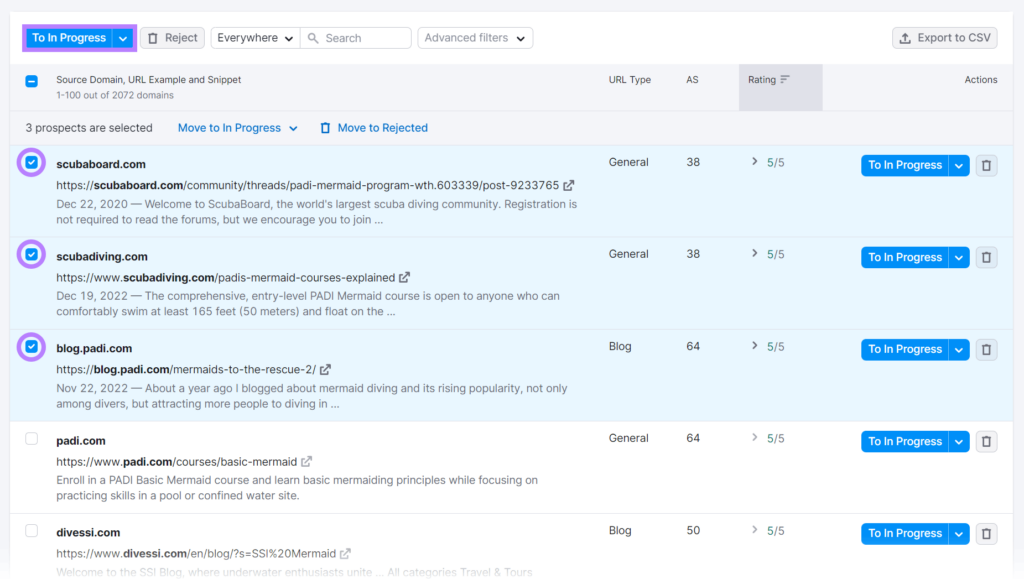This screenshot has height=579, width=1024.
Task: Move blog.padi.com To In Progress
Action: click(x=904, y=349)
